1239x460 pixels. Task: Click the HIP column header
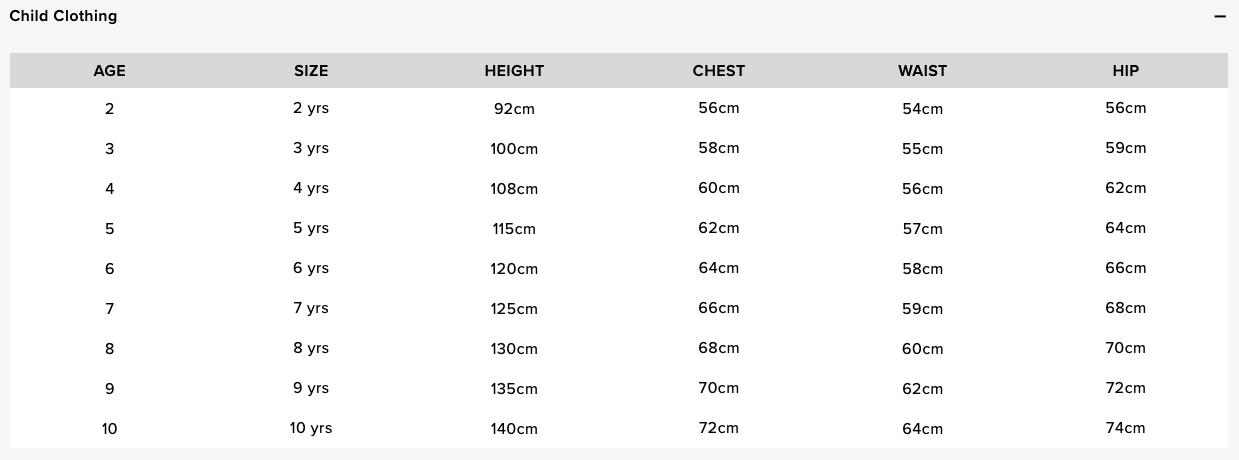[x=1126, y=71]
